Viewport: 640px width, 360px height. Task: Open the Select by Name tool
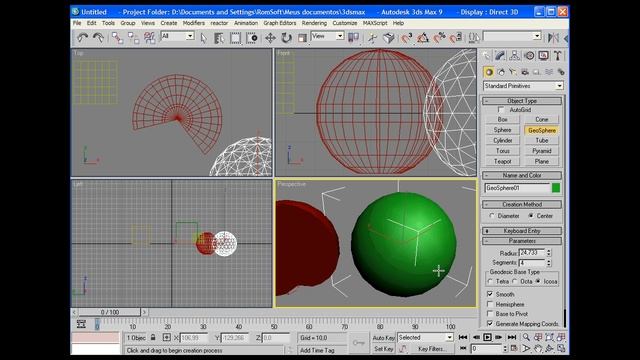click(219, 38)
